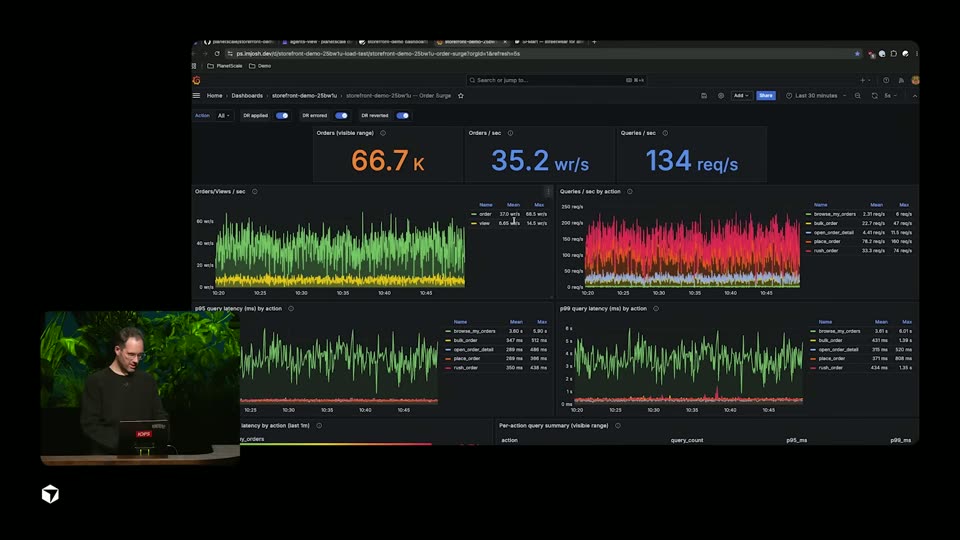
Task: Open the Action variable All dropdown
Action: click(x=223, y=115)
